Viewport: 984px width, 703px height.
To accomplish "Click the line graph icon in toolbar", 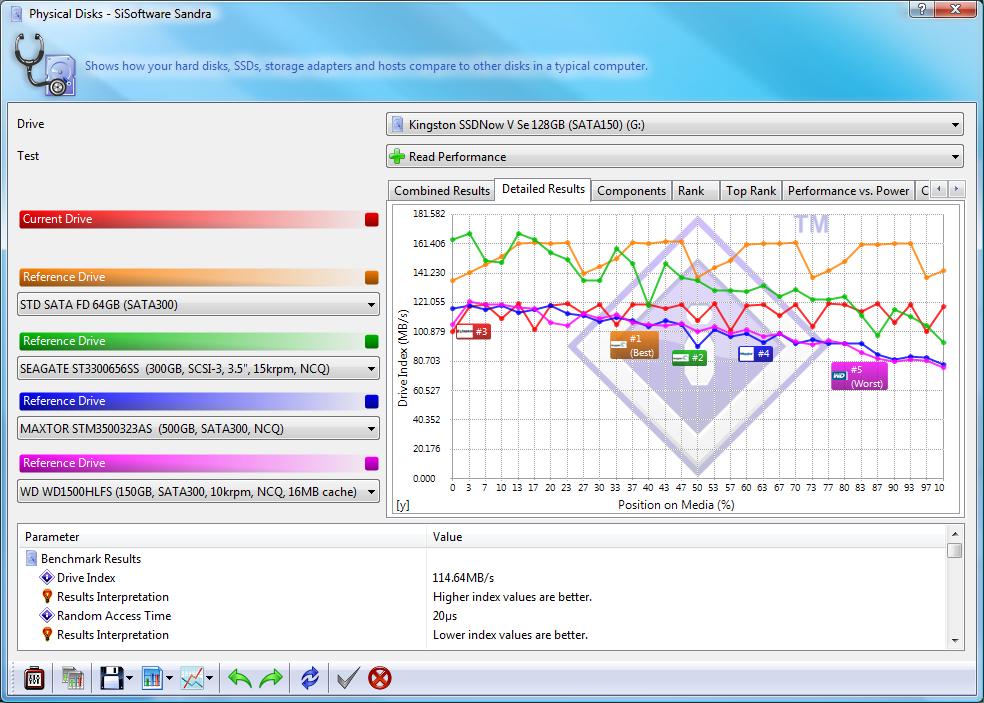I will pyautogui.click(x=192, y=678).
